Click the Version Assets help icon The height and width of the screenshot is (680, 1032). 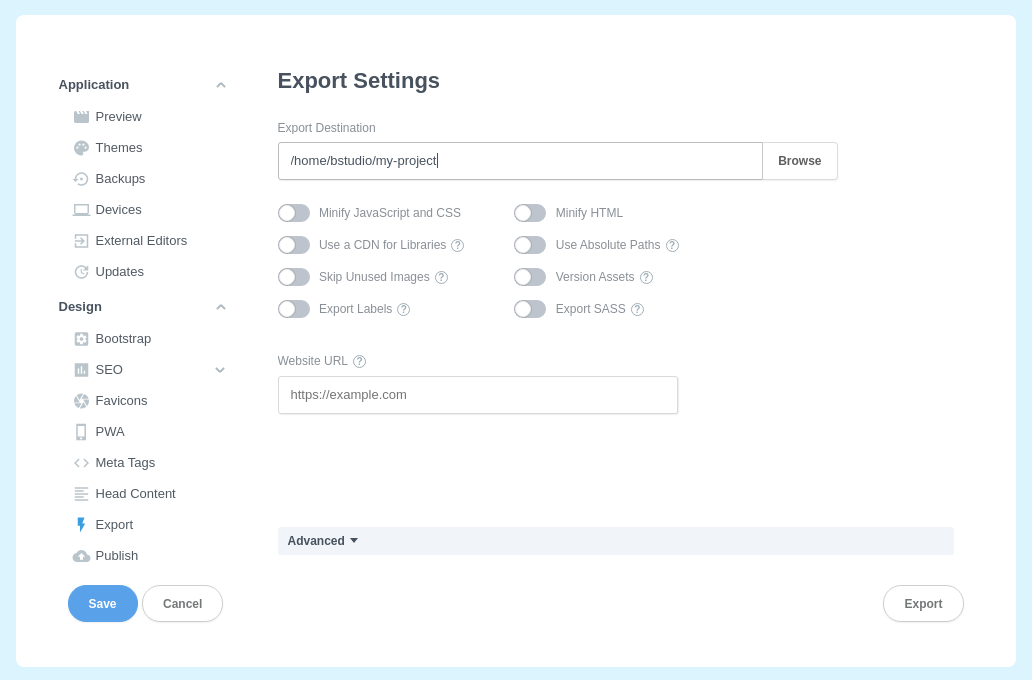pos(647,277)
